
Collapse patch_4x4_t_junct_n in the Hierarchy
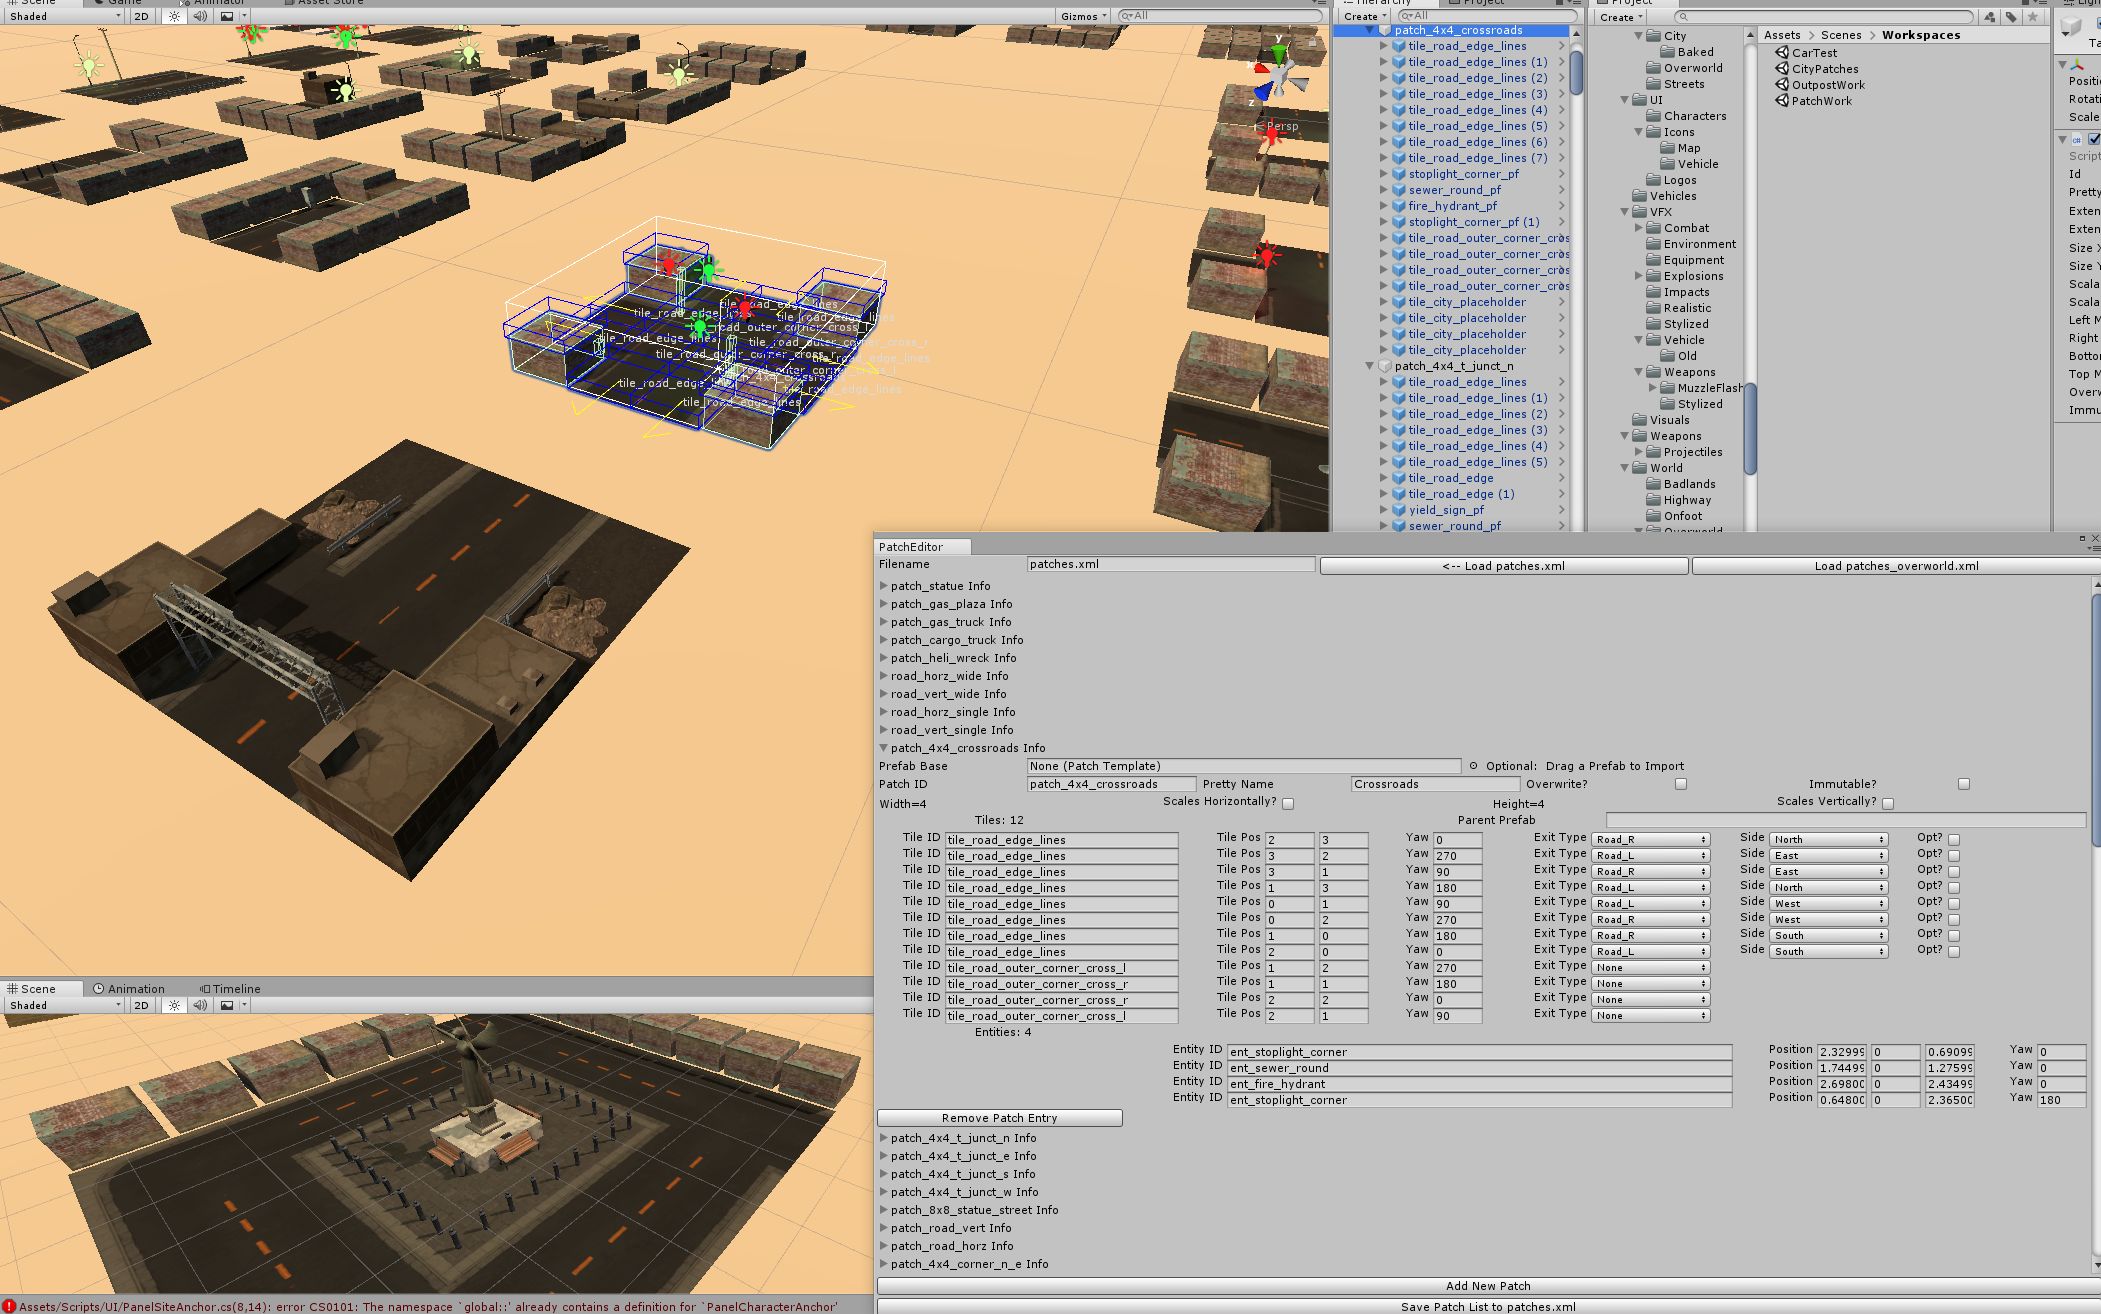tap(1369, 366)
